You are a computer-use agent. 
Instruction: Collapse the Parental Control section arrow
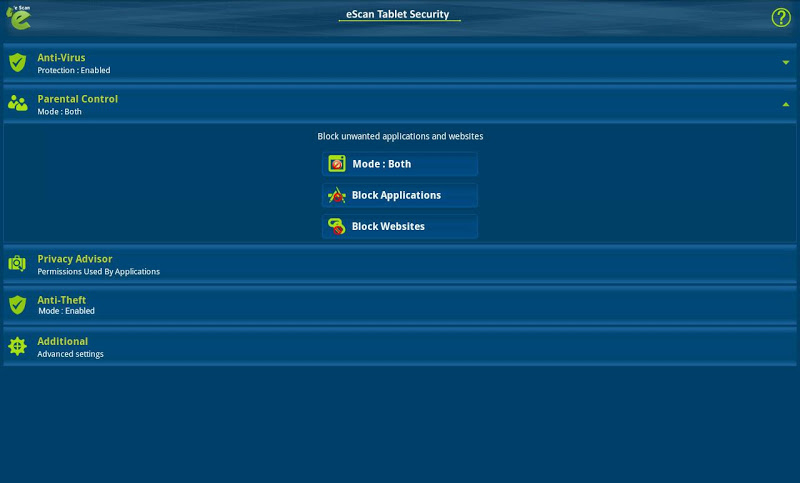point(786,104)
